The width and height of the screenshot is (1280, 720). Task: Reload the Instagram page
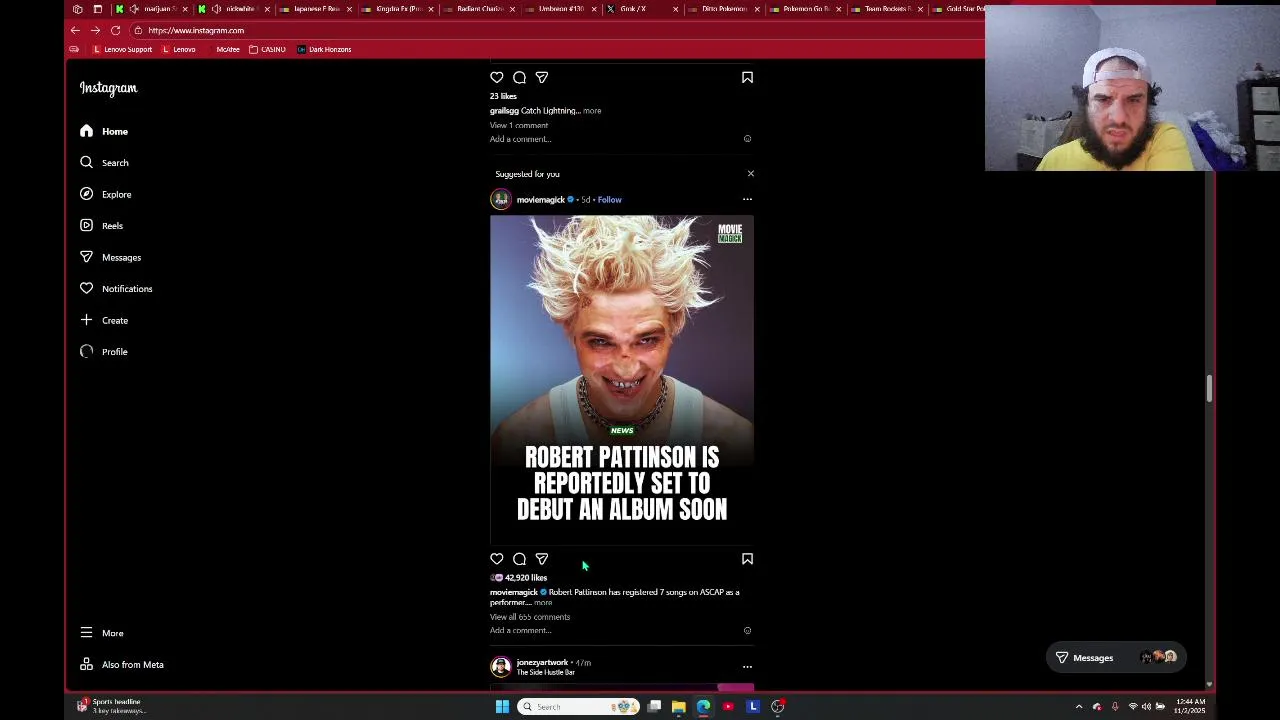(115, 30)
